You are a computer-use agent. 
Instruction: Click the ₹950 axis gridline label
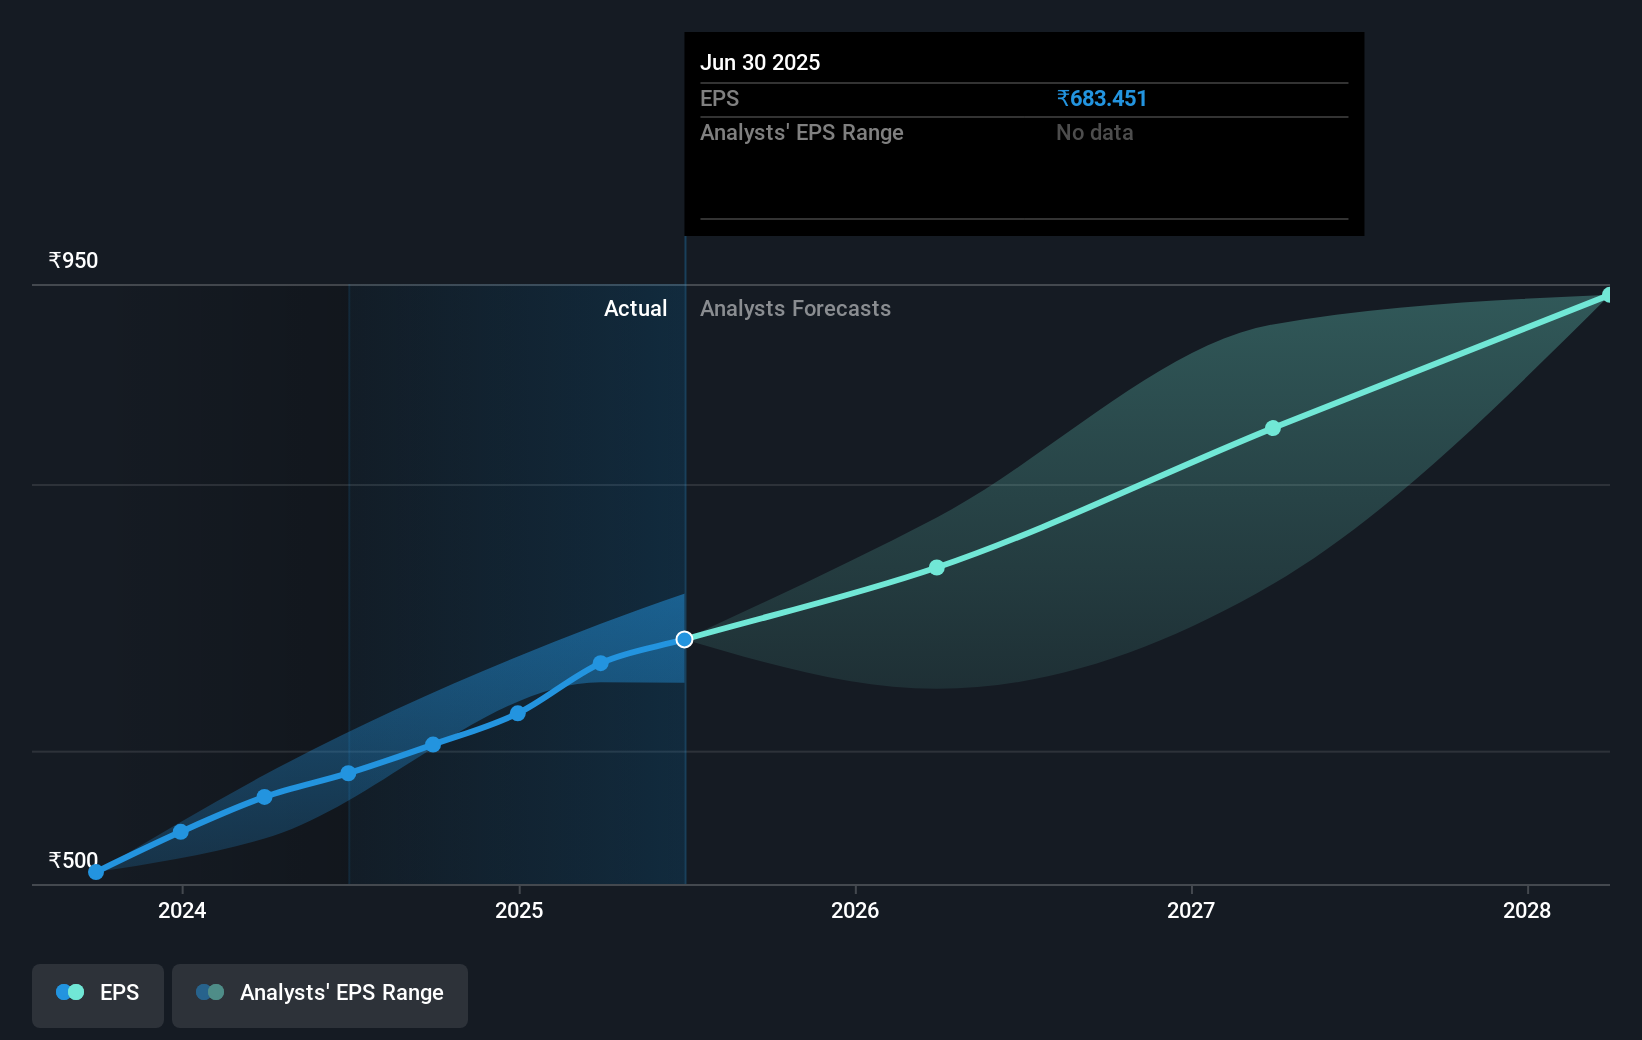click(72, 260)
